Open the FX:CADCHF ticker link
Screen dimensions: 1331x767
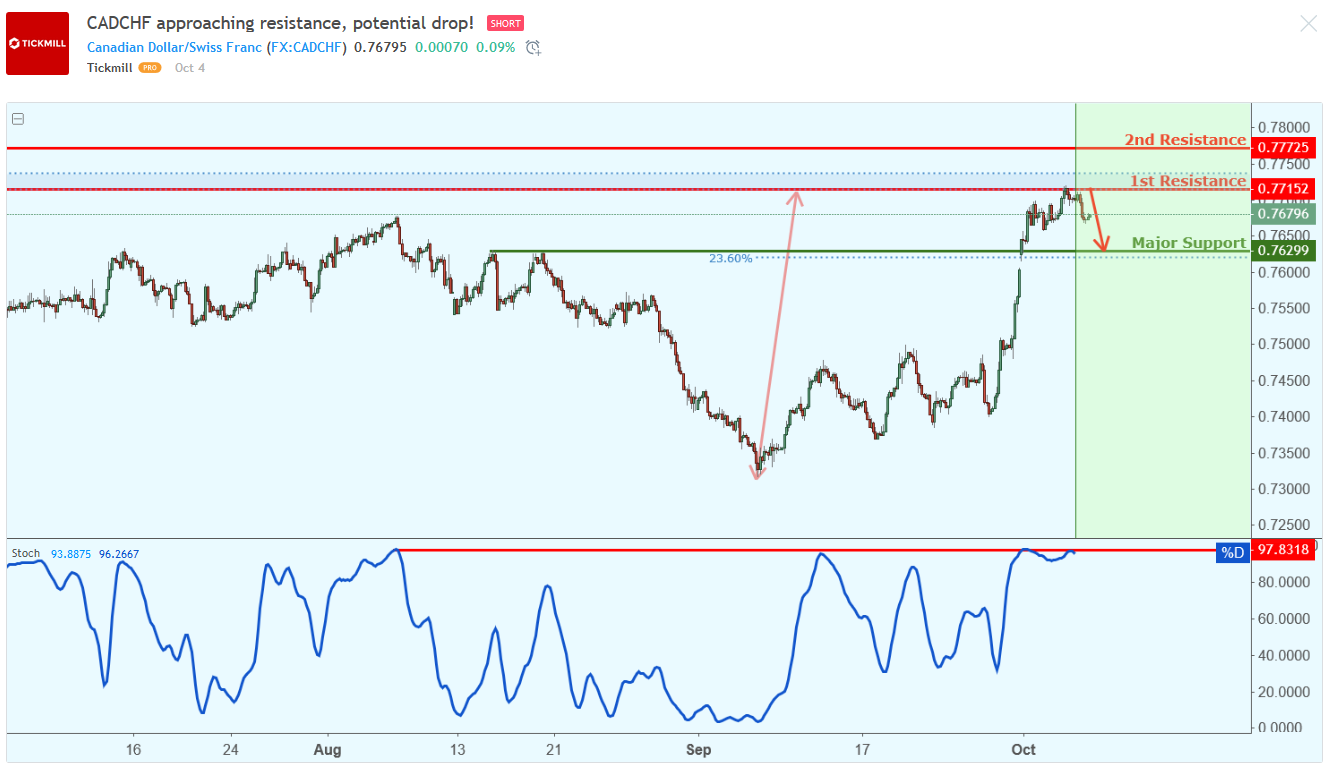click(307, 47)
